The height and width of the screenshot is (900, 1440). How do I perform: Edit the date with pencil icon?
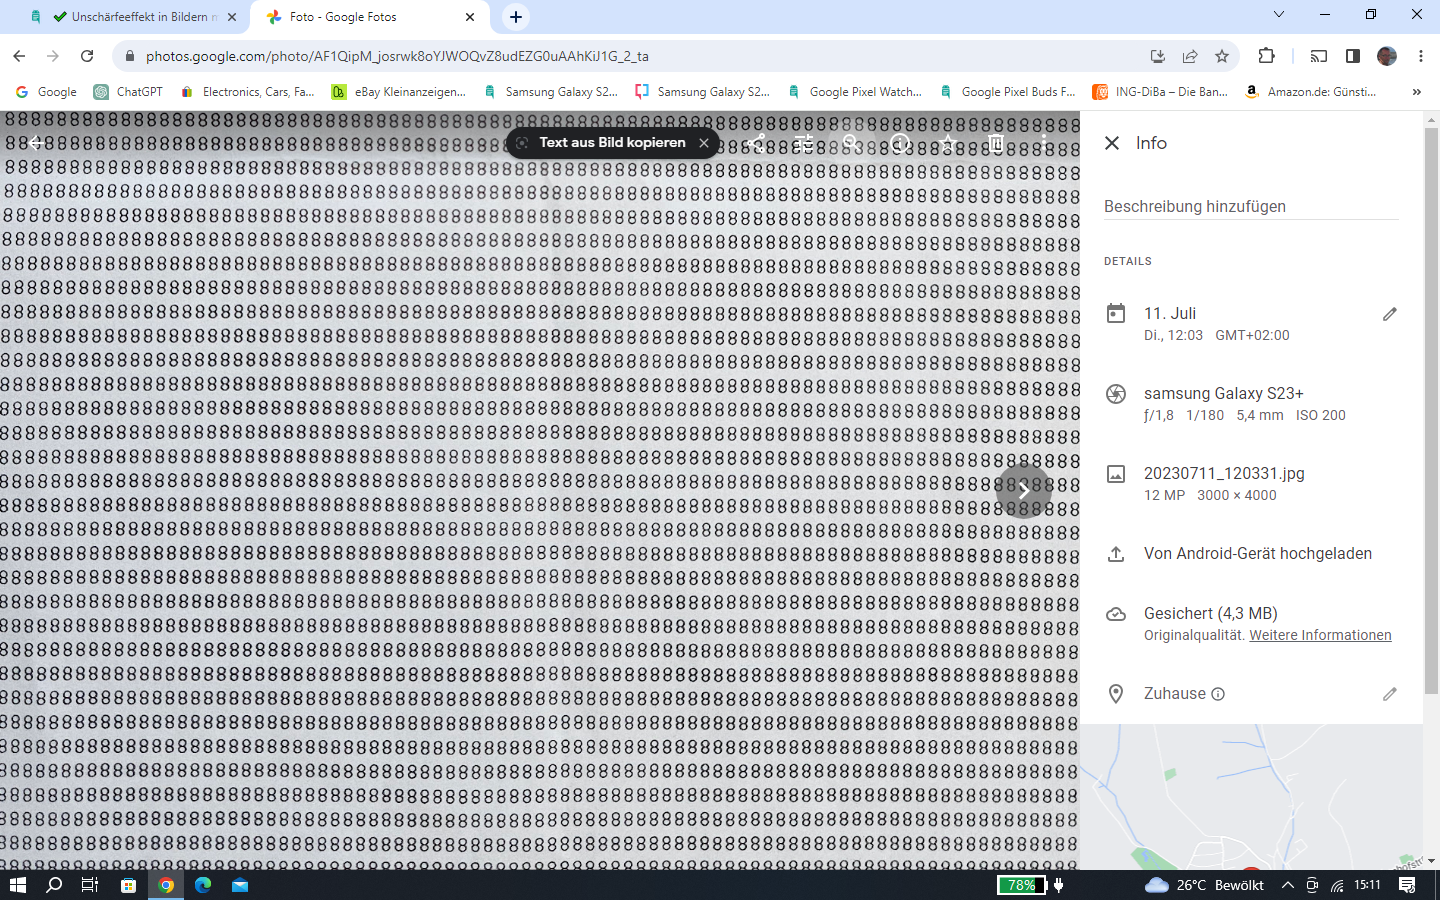click(x=1389, y=314)
